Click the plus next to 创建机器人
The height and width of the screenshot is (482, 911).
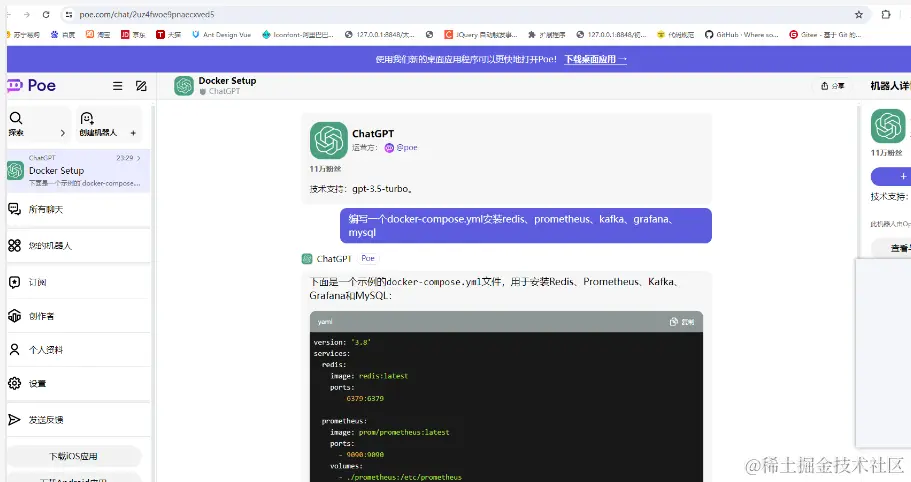133,133
